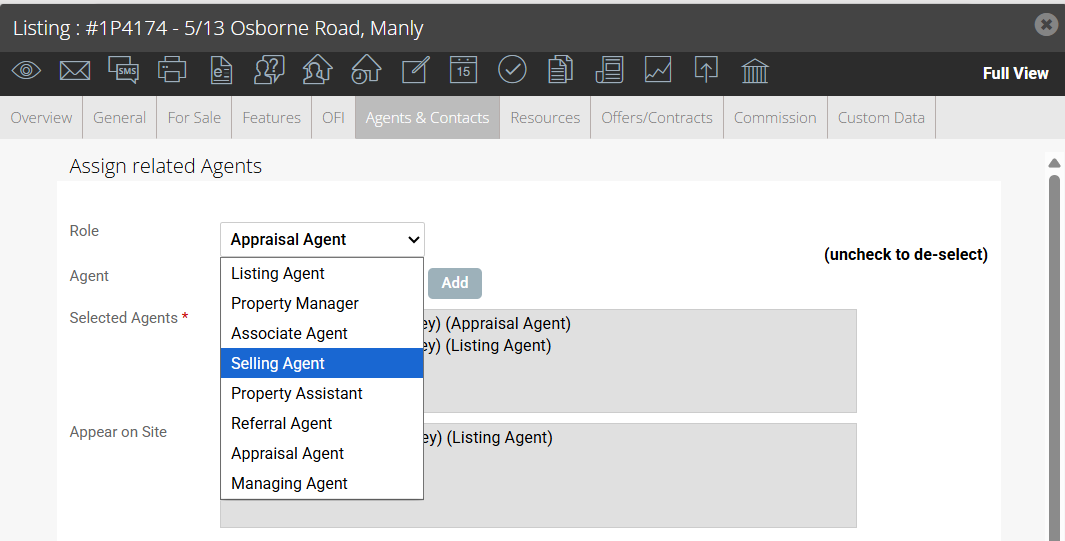Click the SMS message icon
This screenshot has width=1065, height=541.
[124, 70]
